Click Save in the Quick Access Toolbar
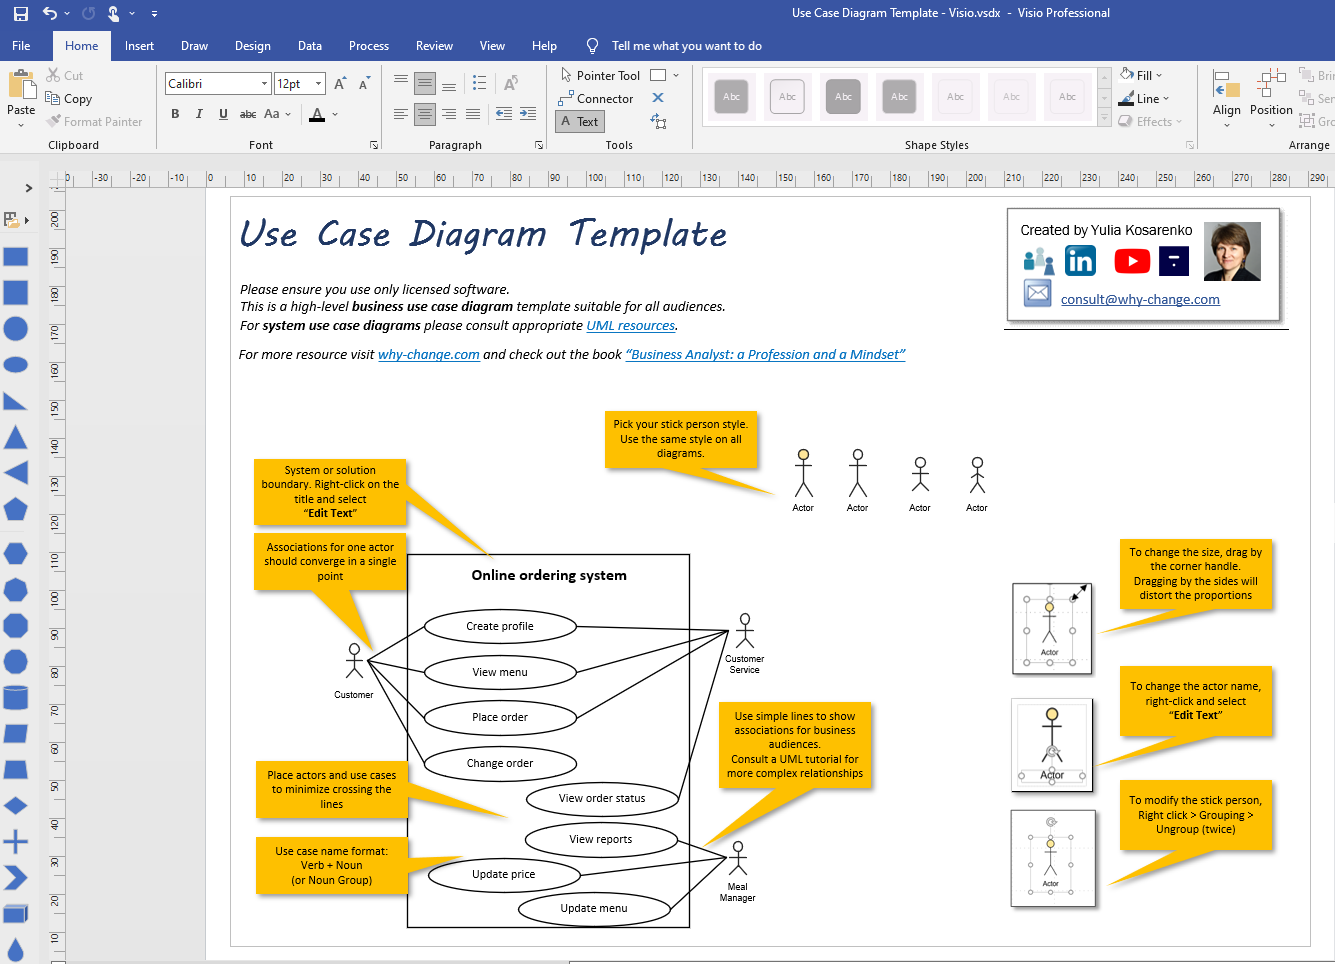This screenshot has height=964, width=1335. coord(20,13)
